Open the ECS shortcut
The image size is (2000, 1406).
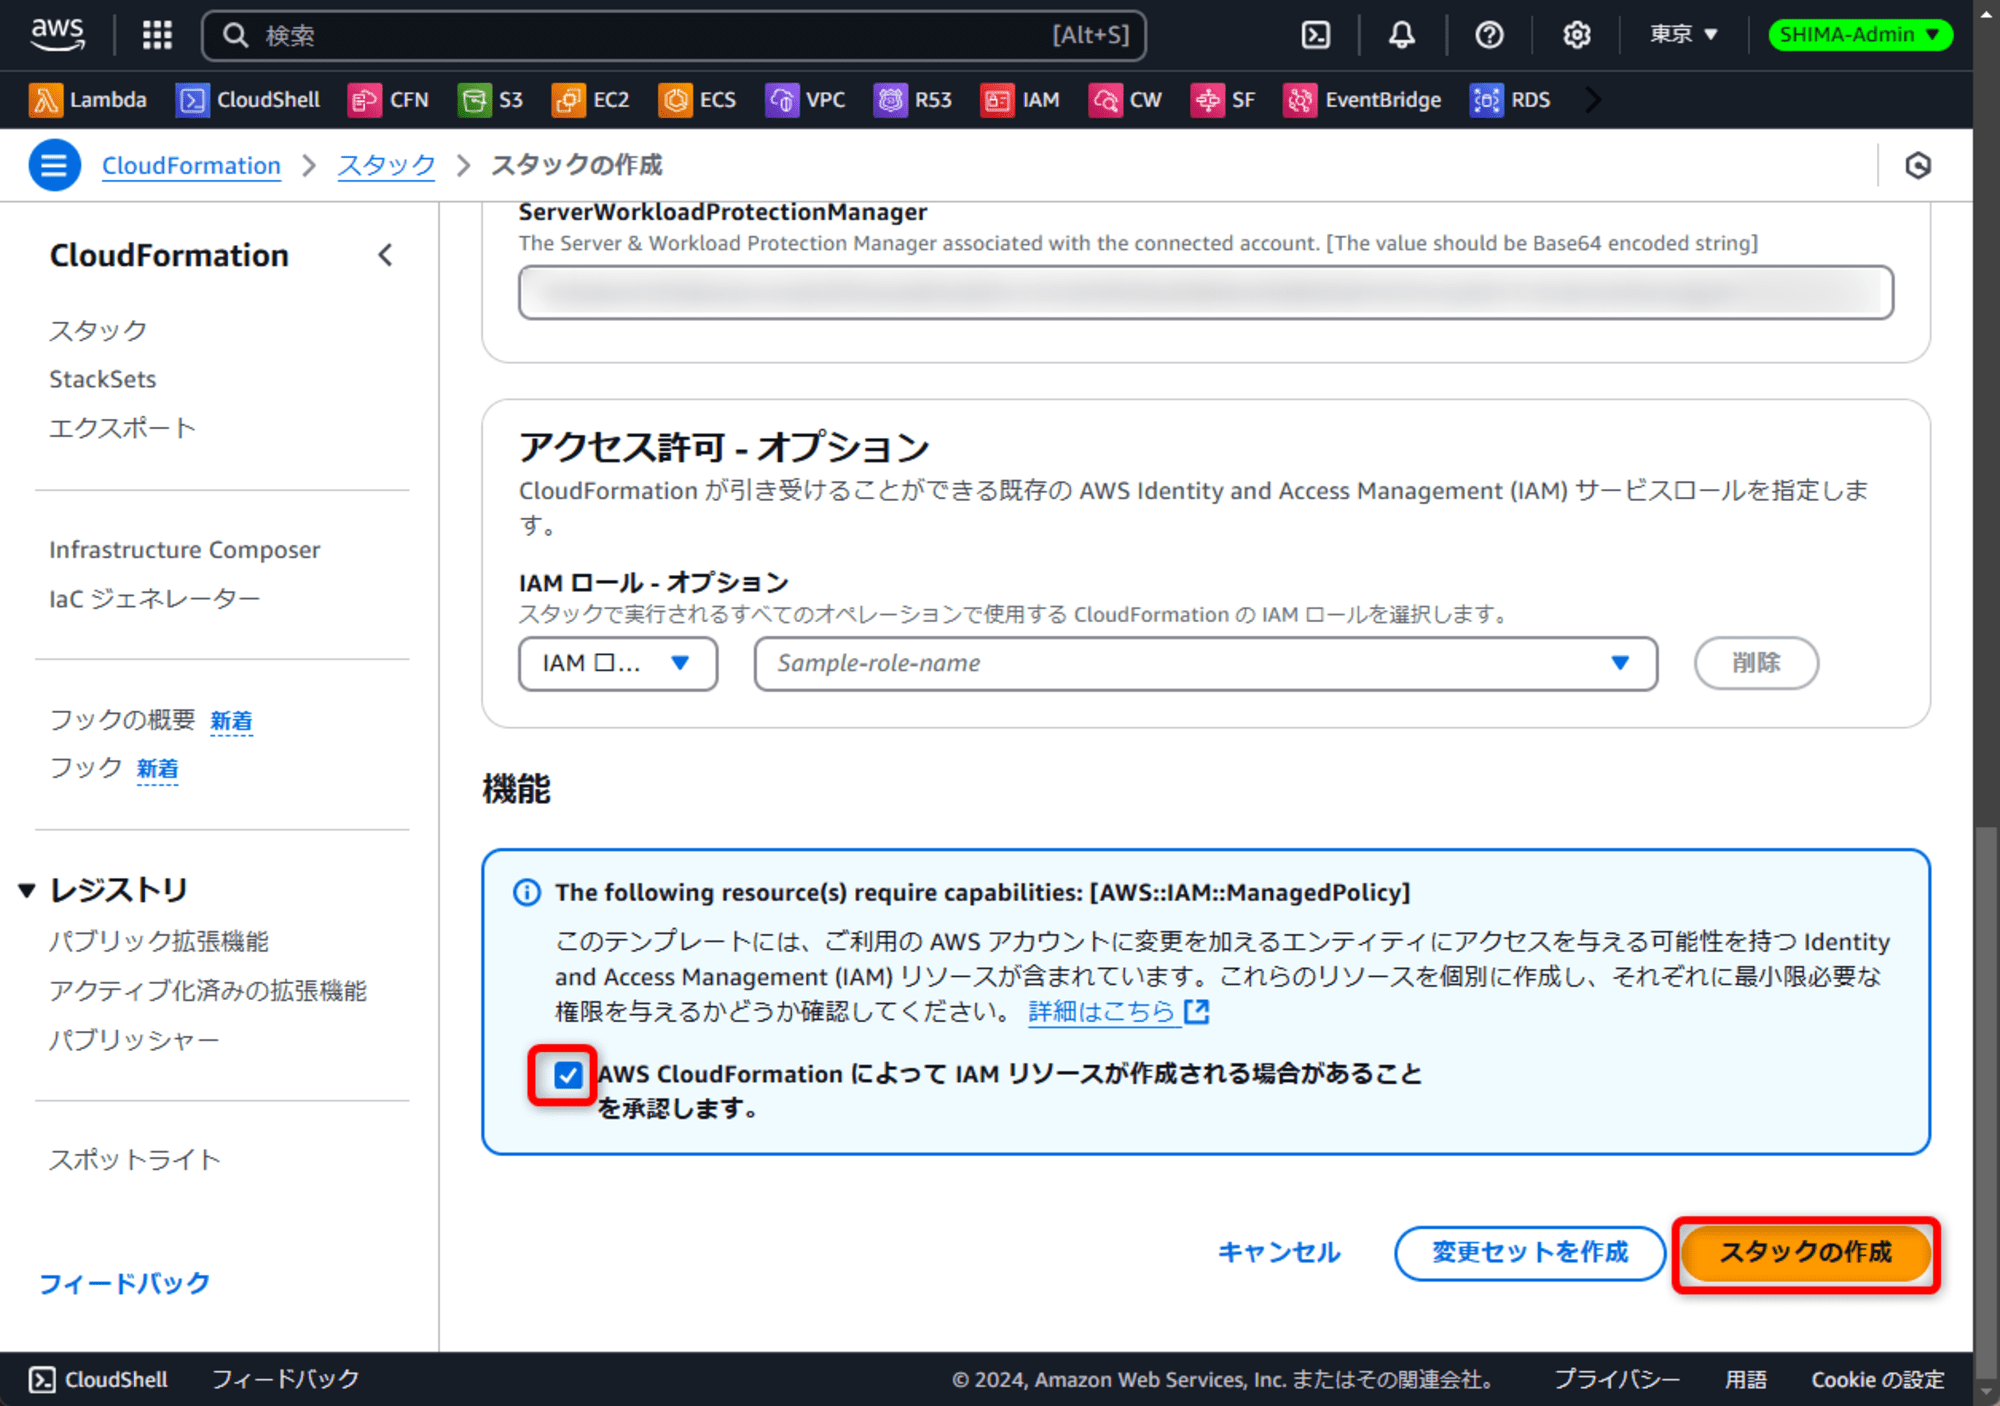tap(697, 100)
